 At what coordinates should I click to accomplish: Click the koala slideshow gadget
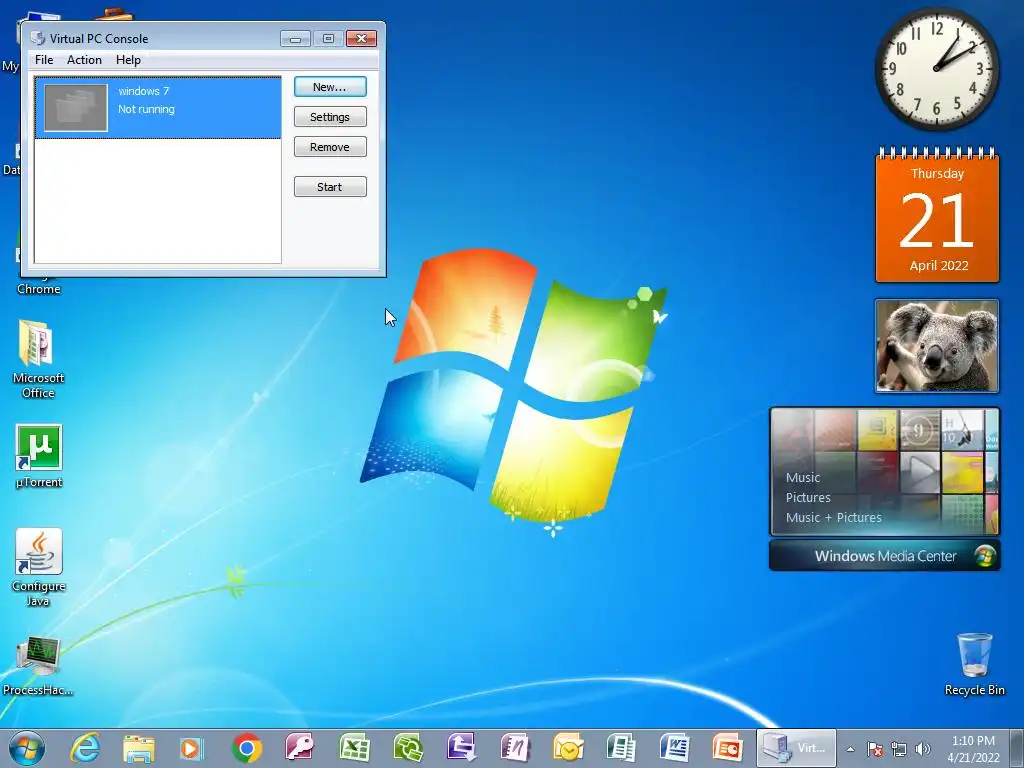click(x=937, y=346)
